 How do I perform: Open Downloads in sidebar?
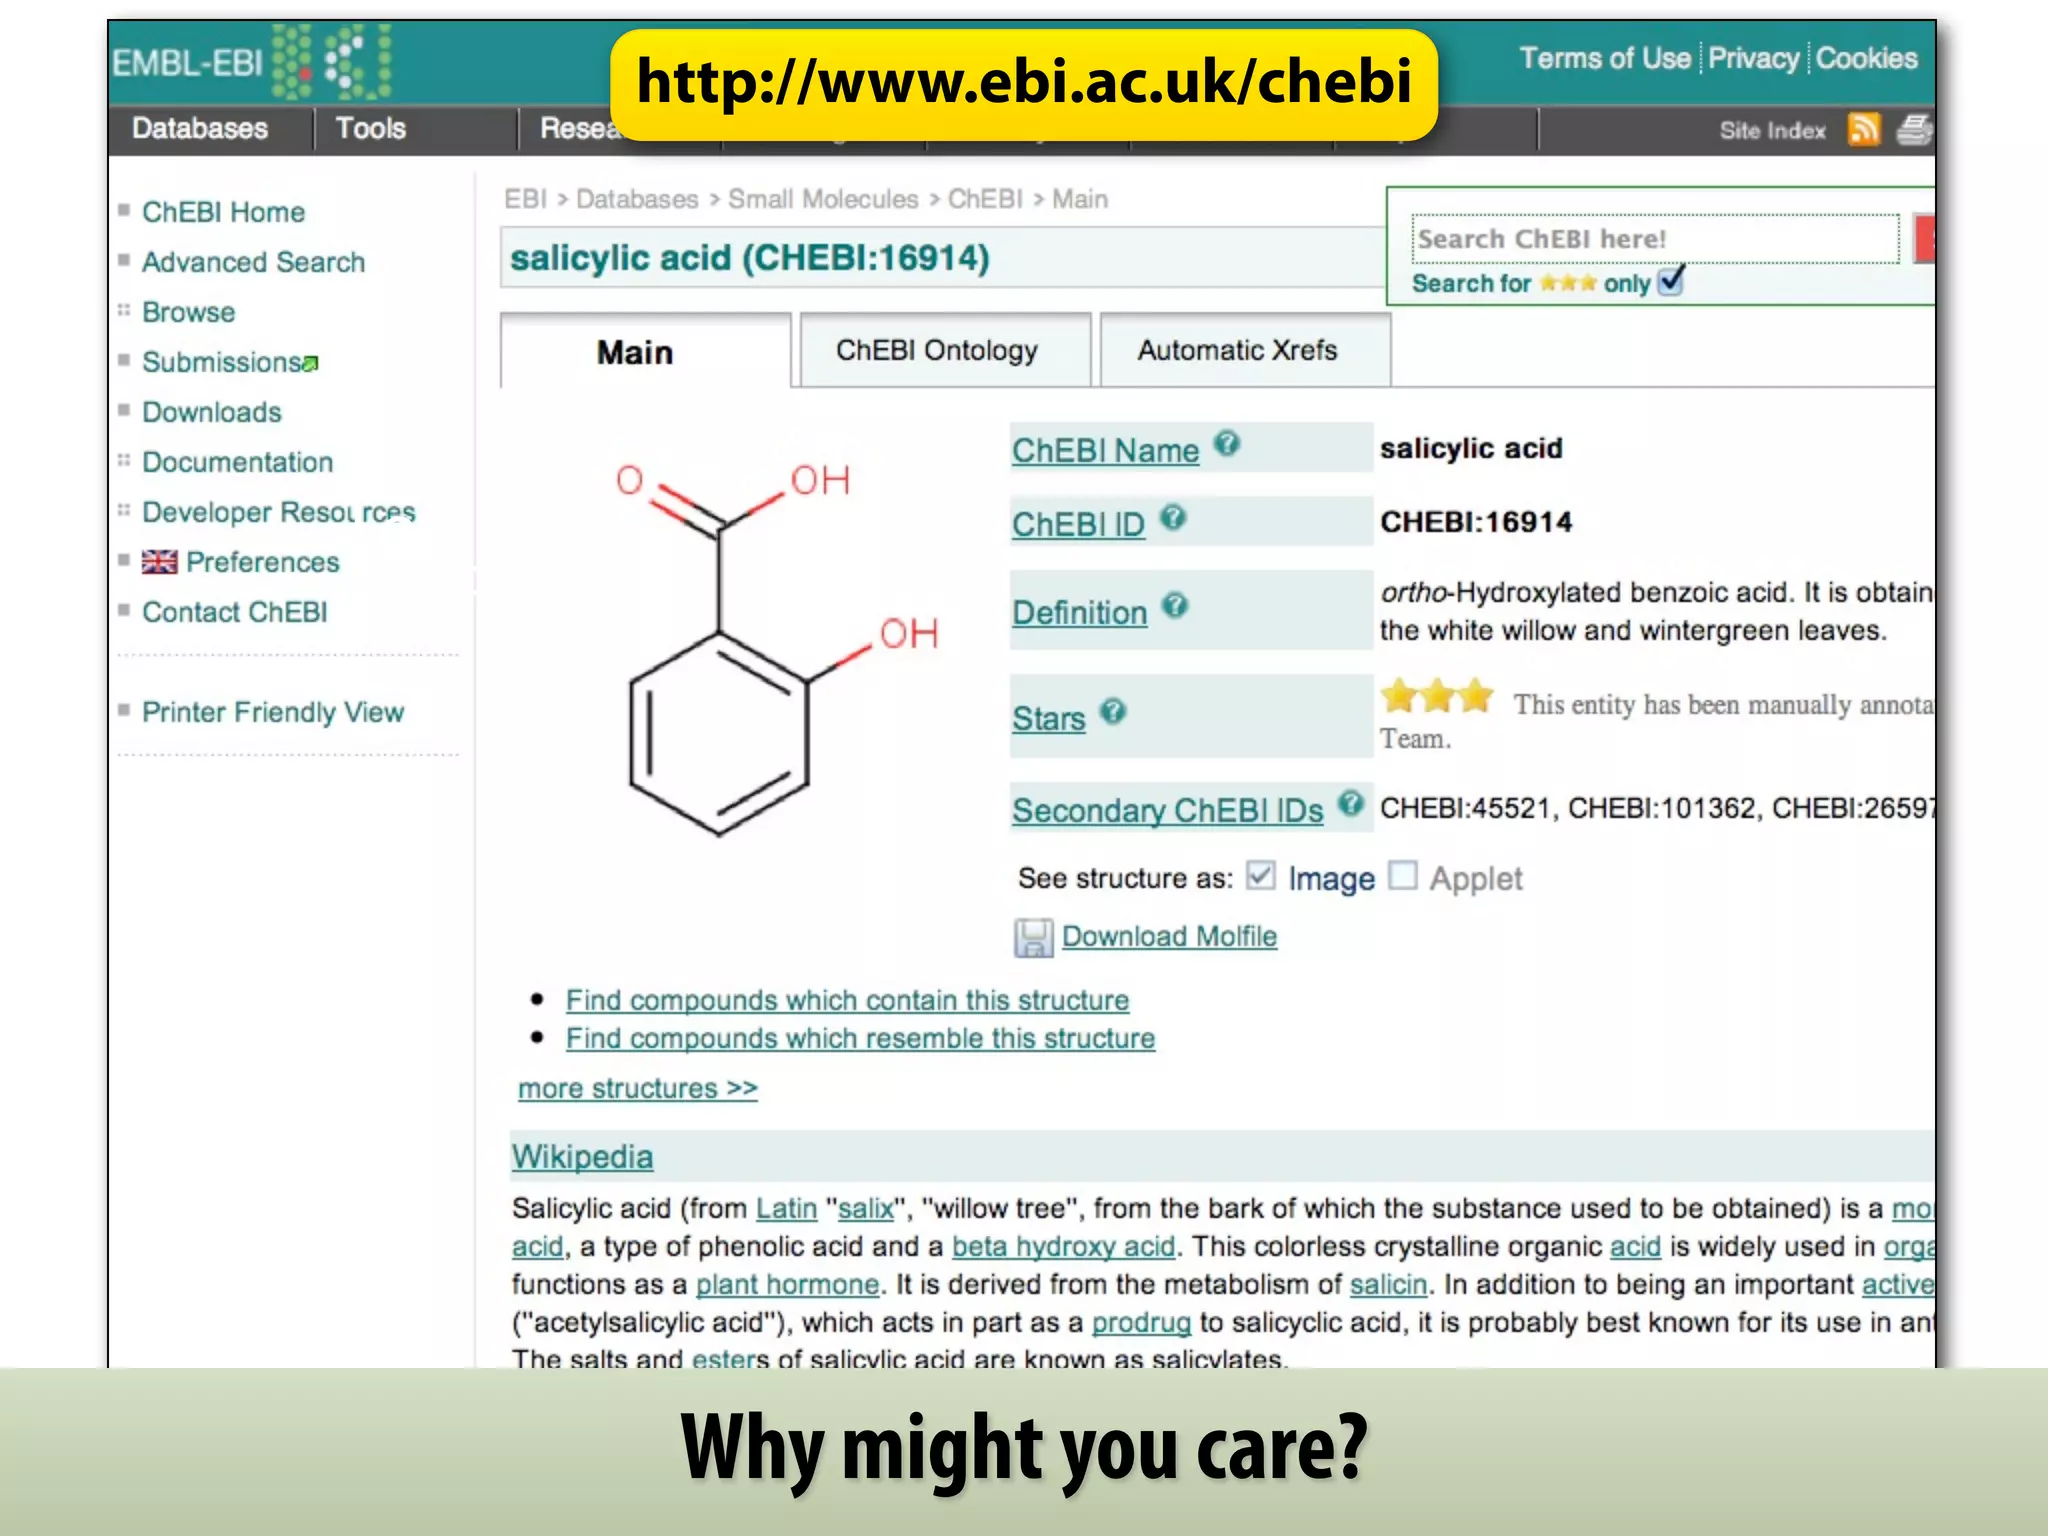211,412
